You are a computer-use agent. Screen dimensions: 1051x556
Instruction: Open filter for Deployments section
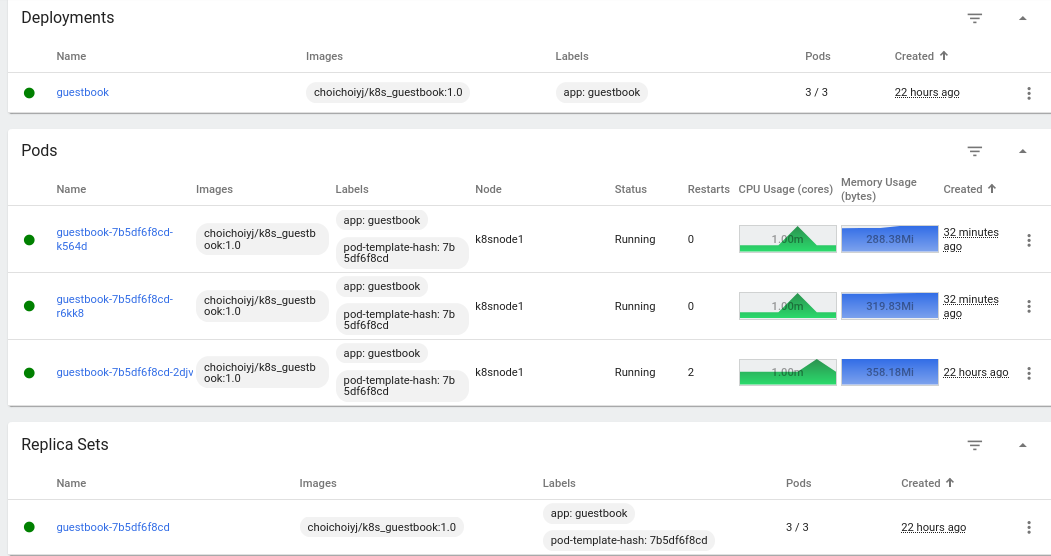[975, 18]
